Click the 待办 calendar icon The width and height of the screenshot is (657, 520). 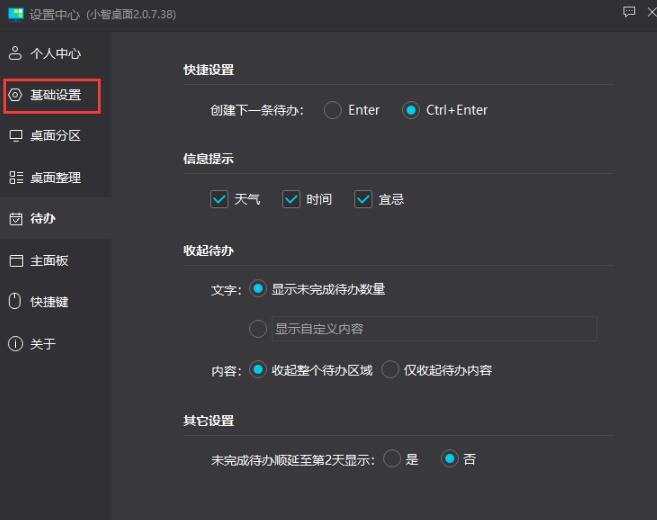click(x=16, y=219)
